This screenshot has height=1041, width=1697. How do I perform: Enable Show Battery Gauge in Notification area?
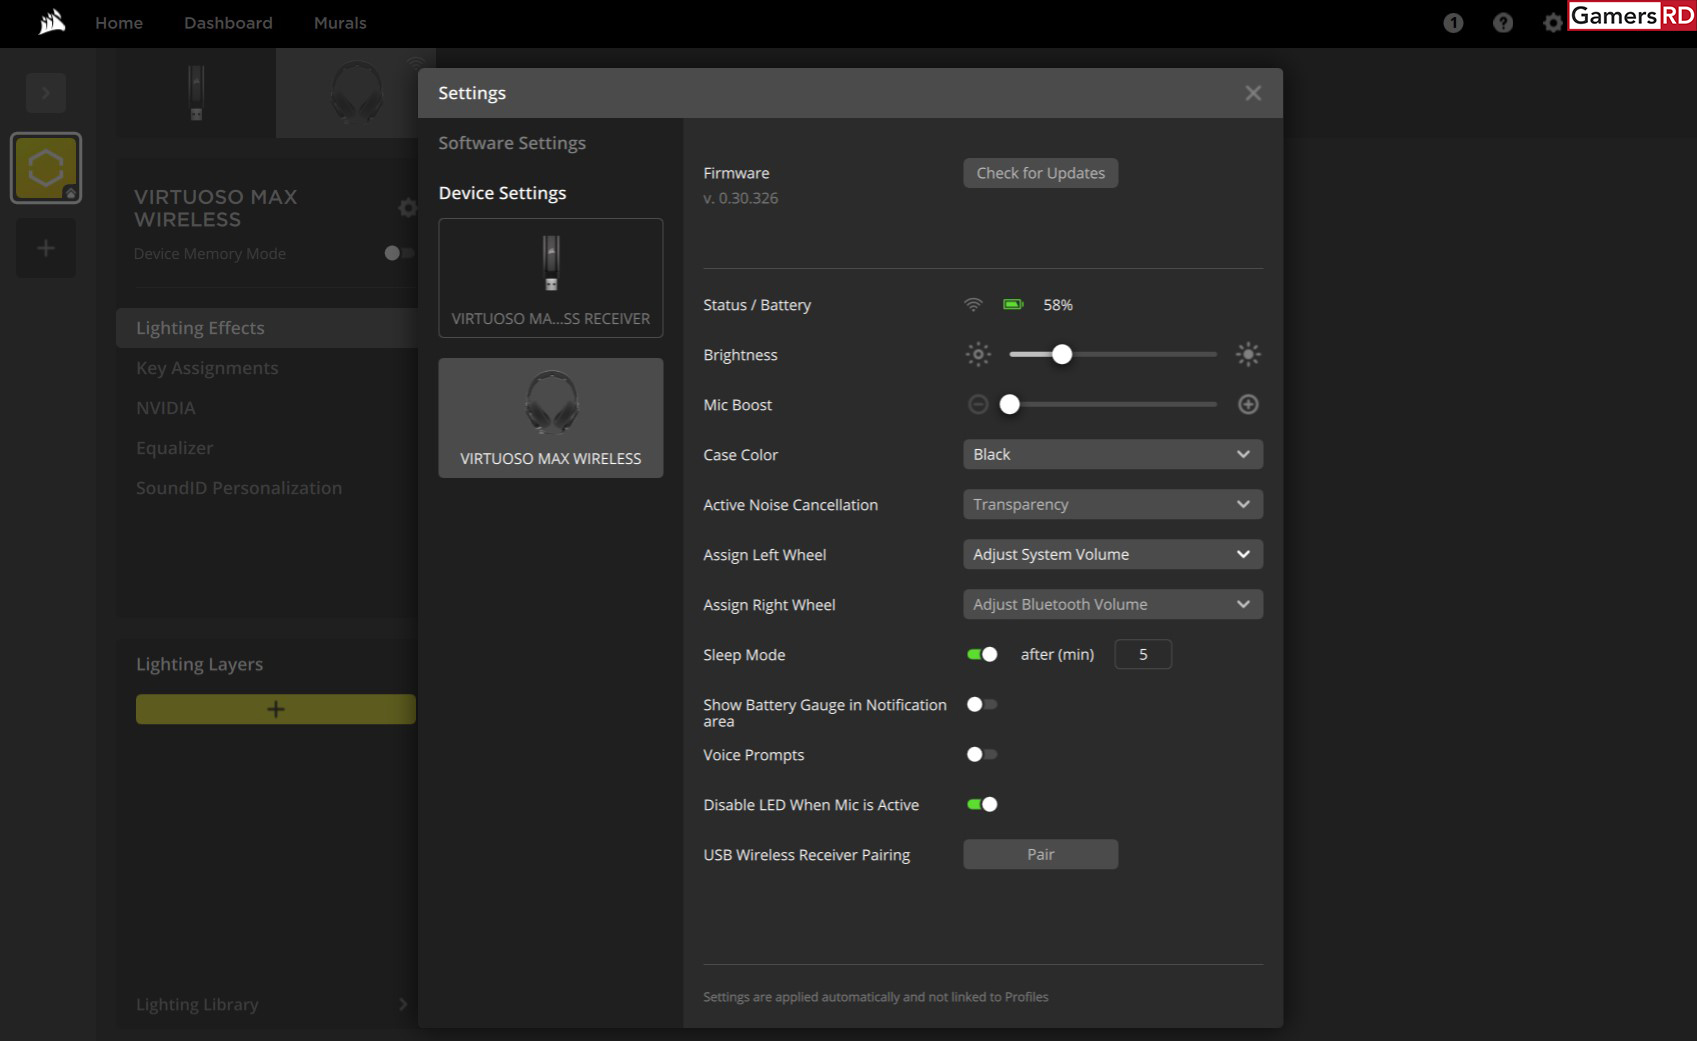point(982,704)
